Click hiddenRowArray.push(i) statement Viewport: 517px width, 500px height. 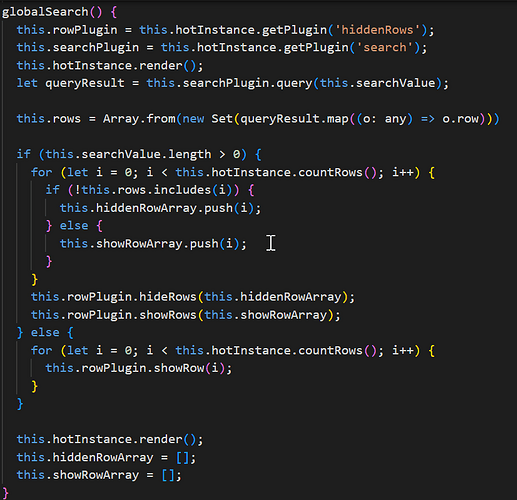point(160,208)
